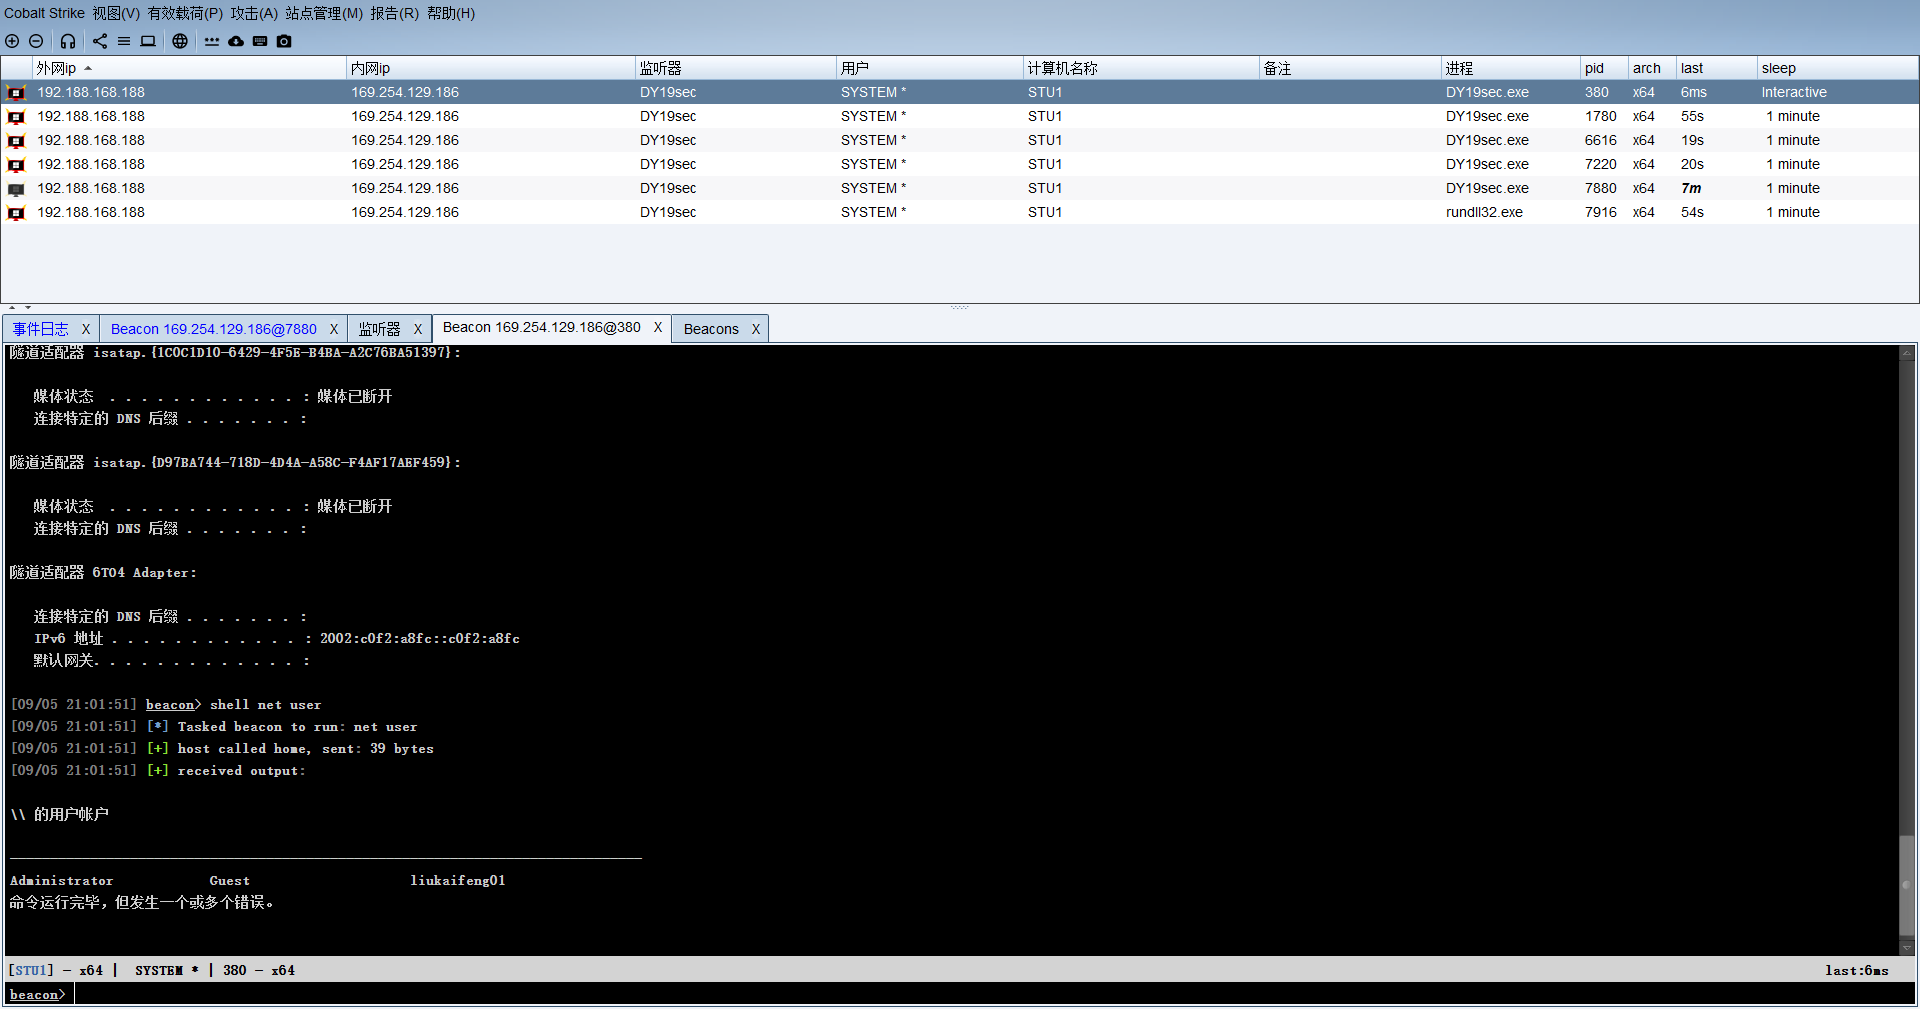Screen dimensions: 1920x1009
Task: Click the connect to team server plus icon
Action: coord(12,41)
